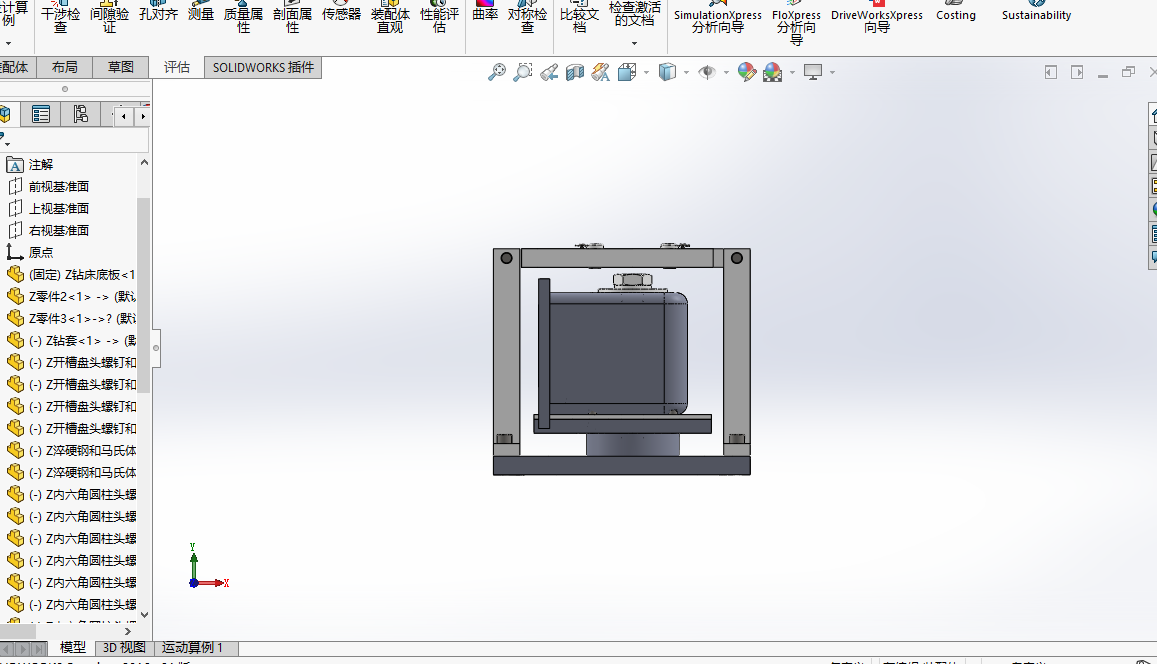
Task: Click the feature tree tabs left arrow
Action: pyautogui.click(x=124, y=116)
